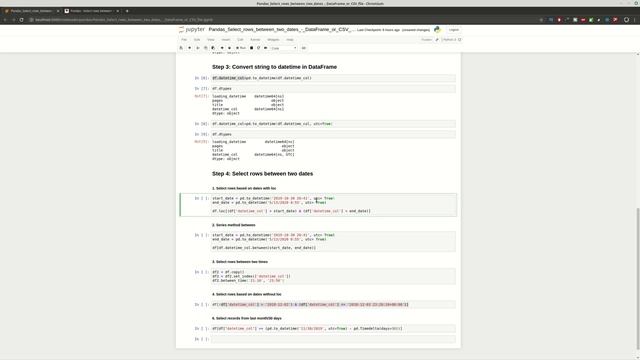This screenshot has height=360, width=640.
Task: Click the pd.Timedelta last 30 days cell
Action: tap(333, 329)
